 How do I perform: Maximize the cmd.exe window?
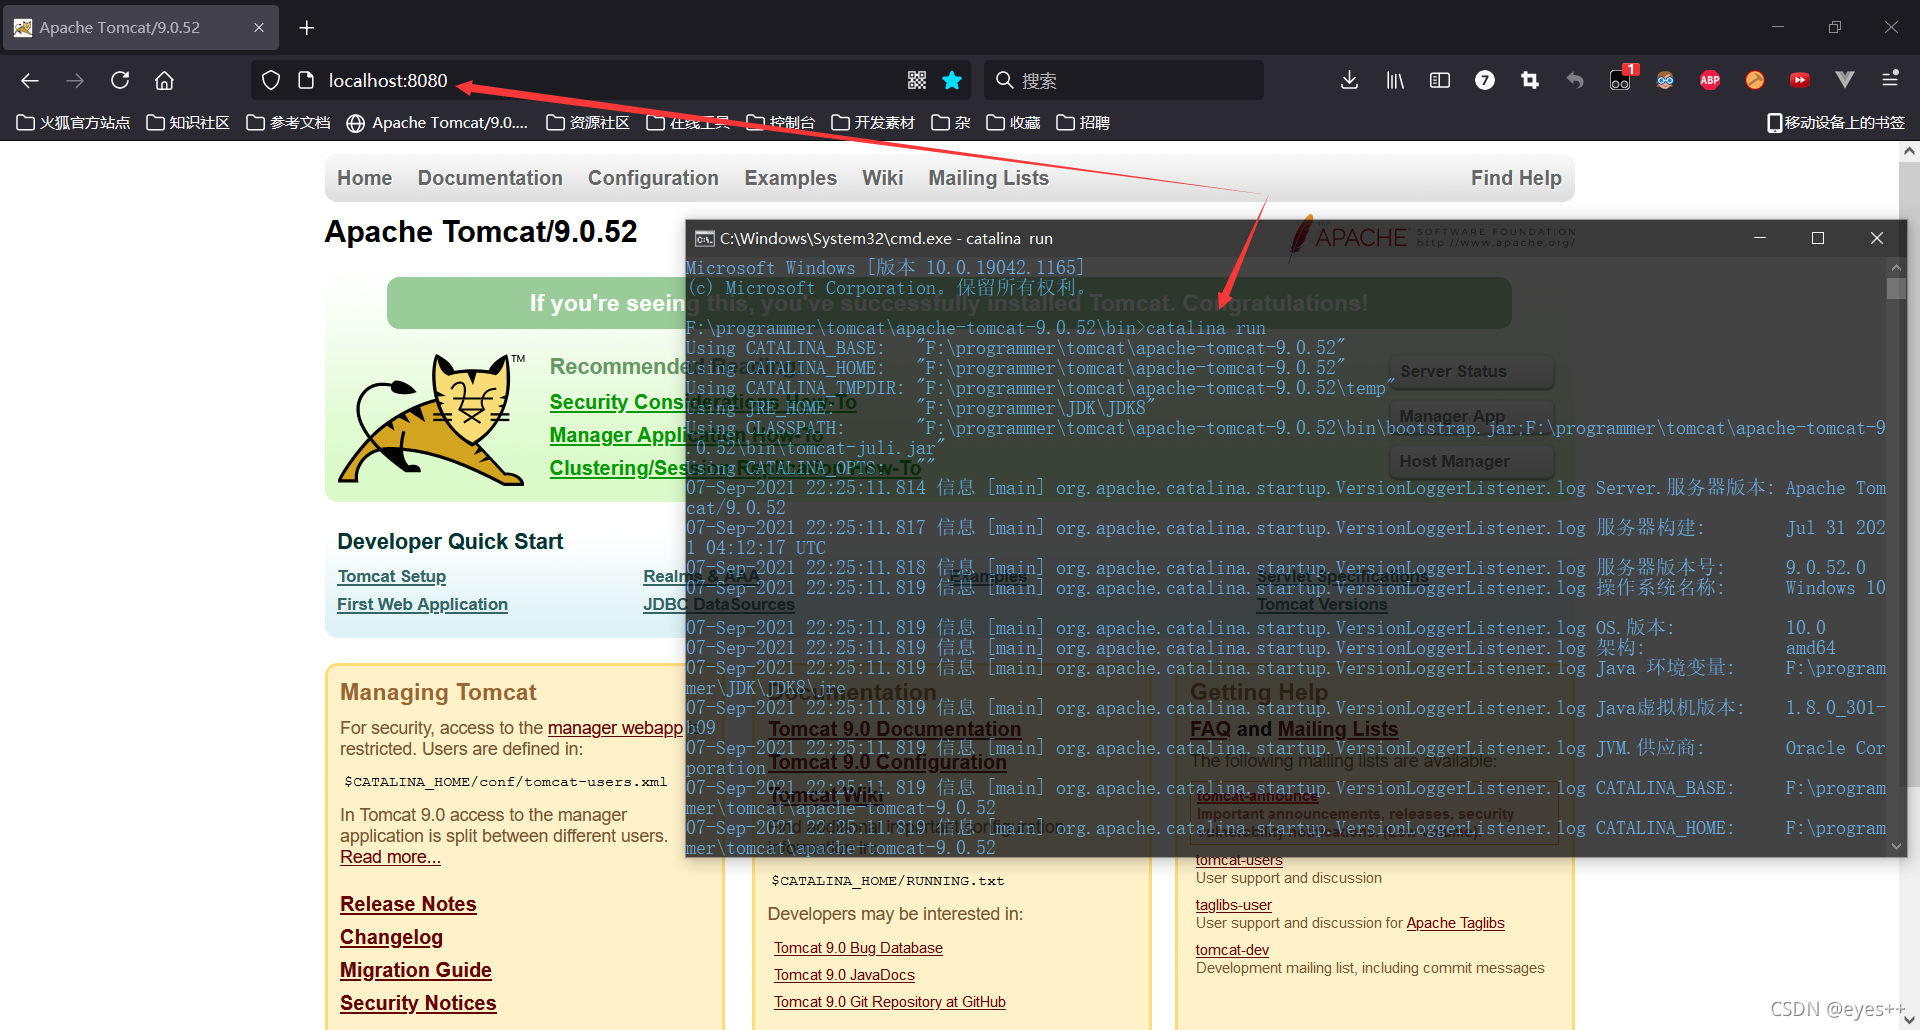[1818, 238]
